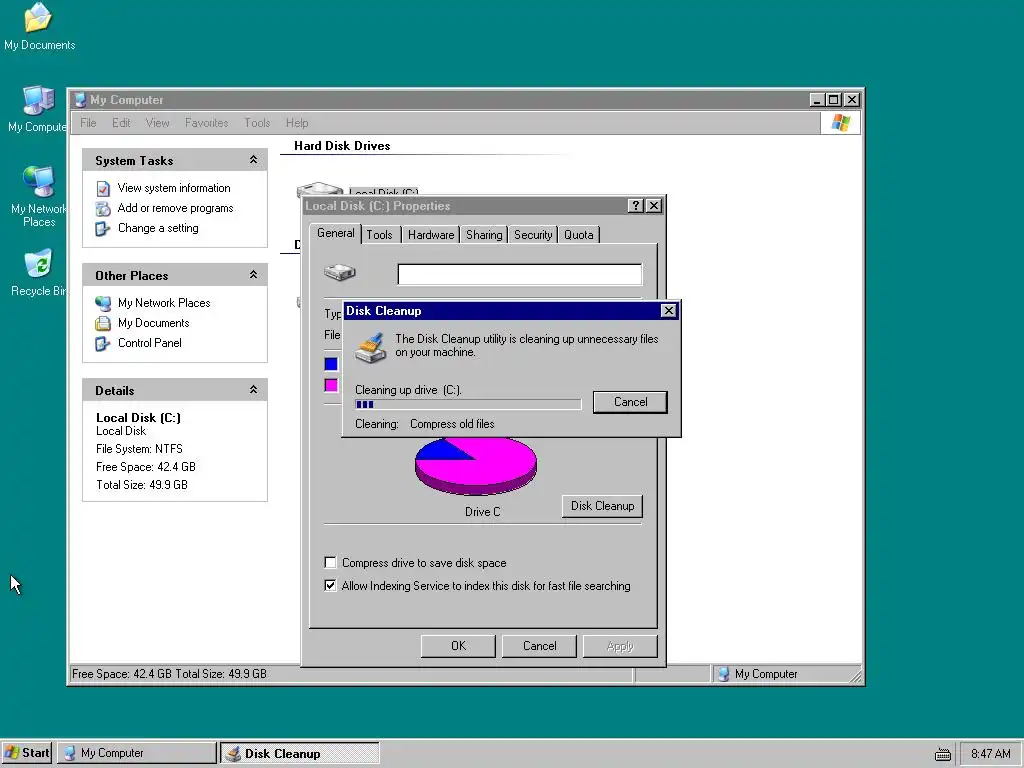
Task: Switch to the Sharing tab
Action: pyautogui.click(x=484, y=234)
